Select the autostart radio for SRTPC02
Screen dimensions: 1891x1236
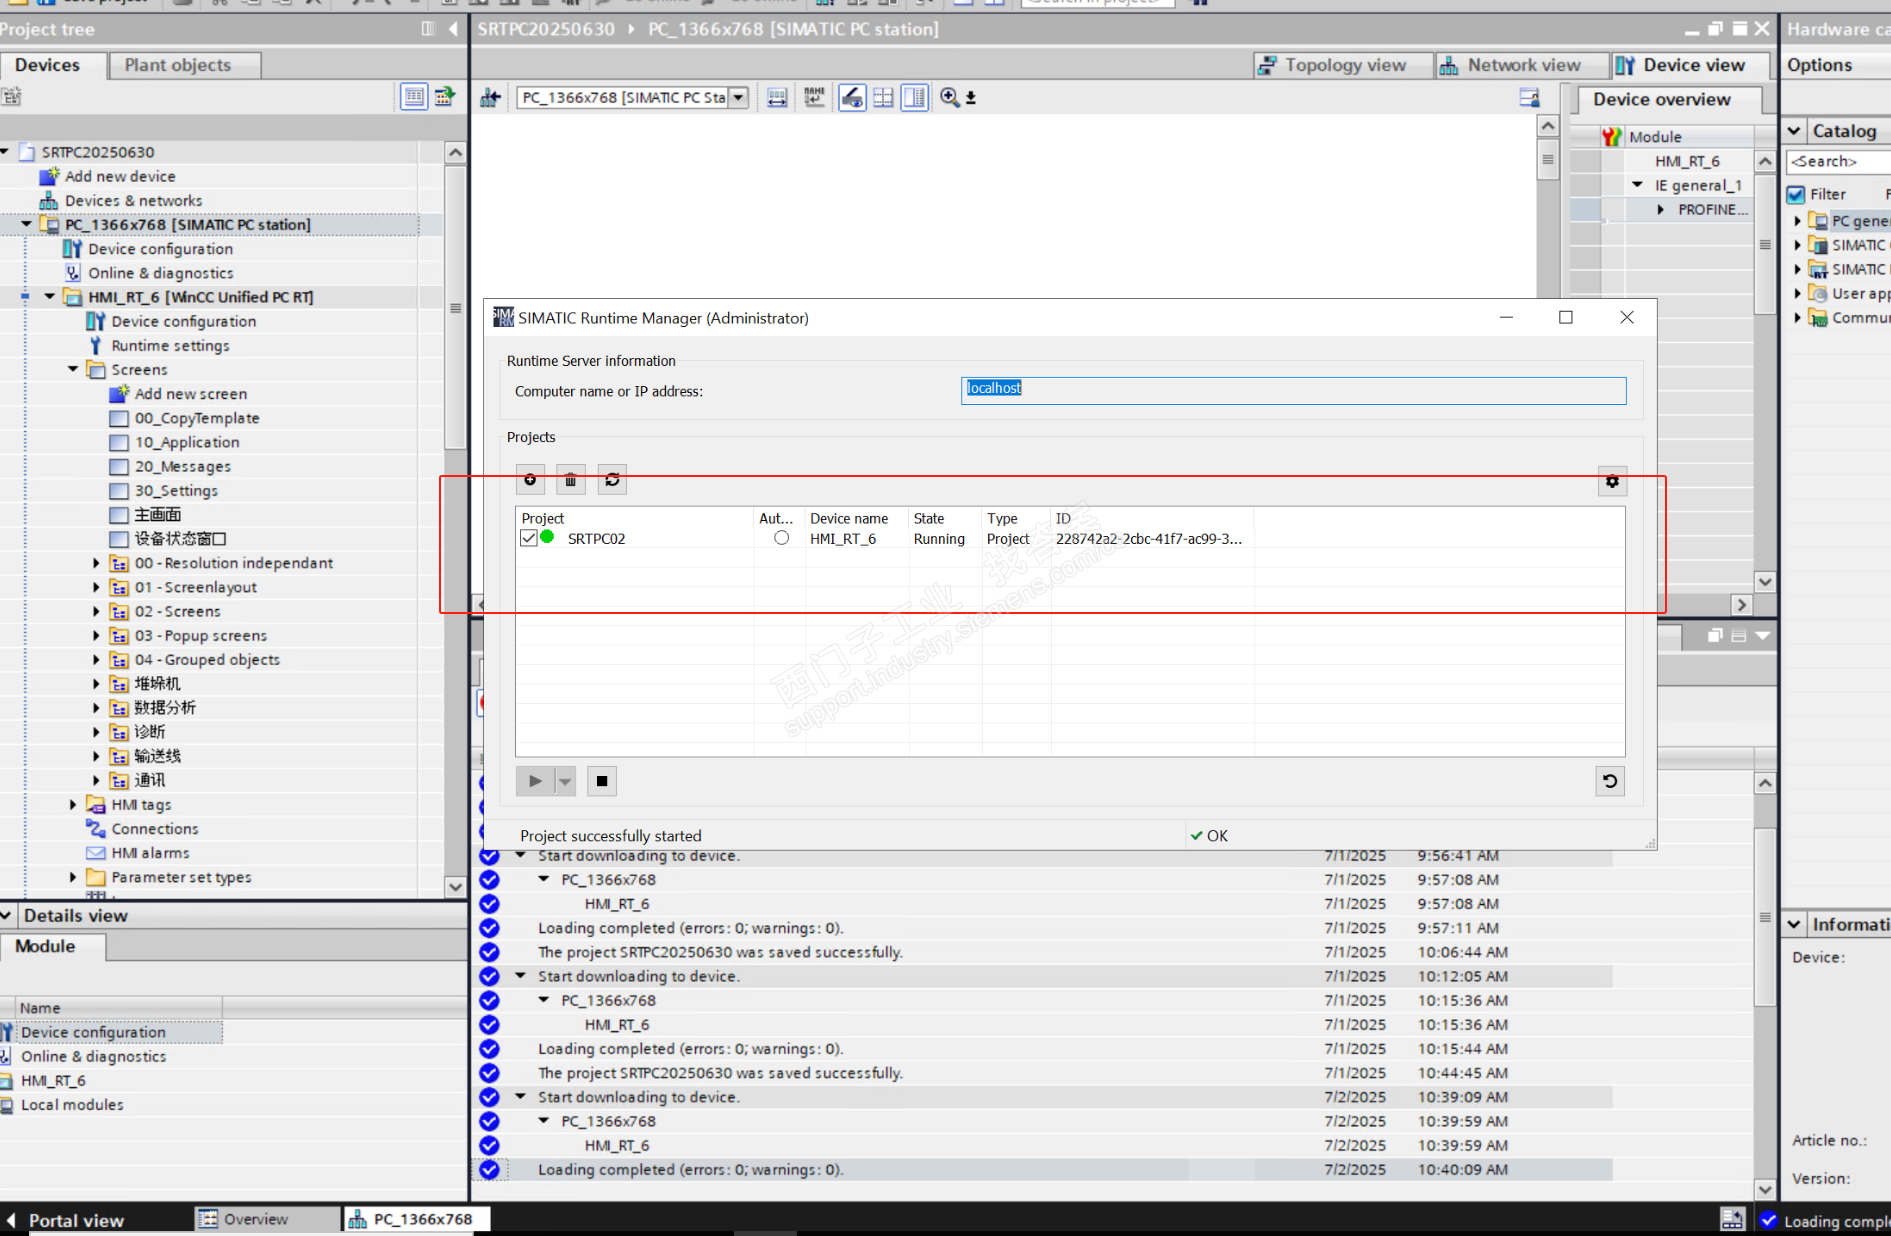781,538
